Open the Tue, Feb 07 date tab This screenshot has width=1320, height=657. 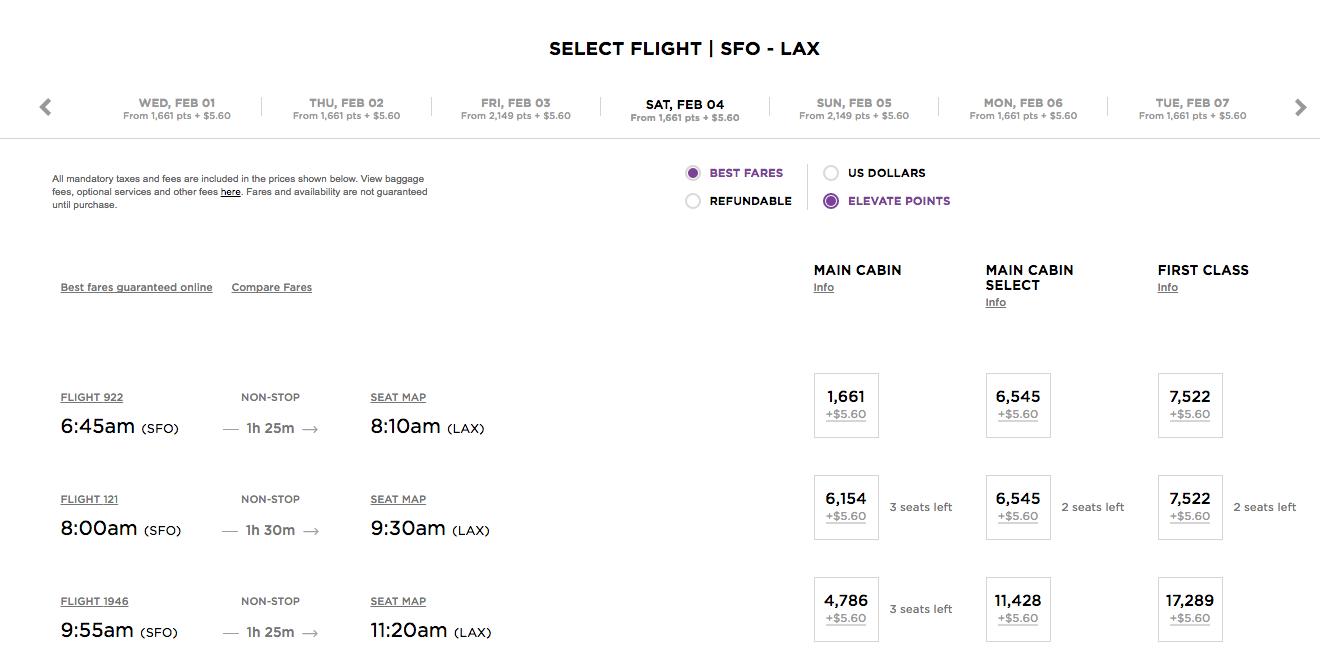1192,108
